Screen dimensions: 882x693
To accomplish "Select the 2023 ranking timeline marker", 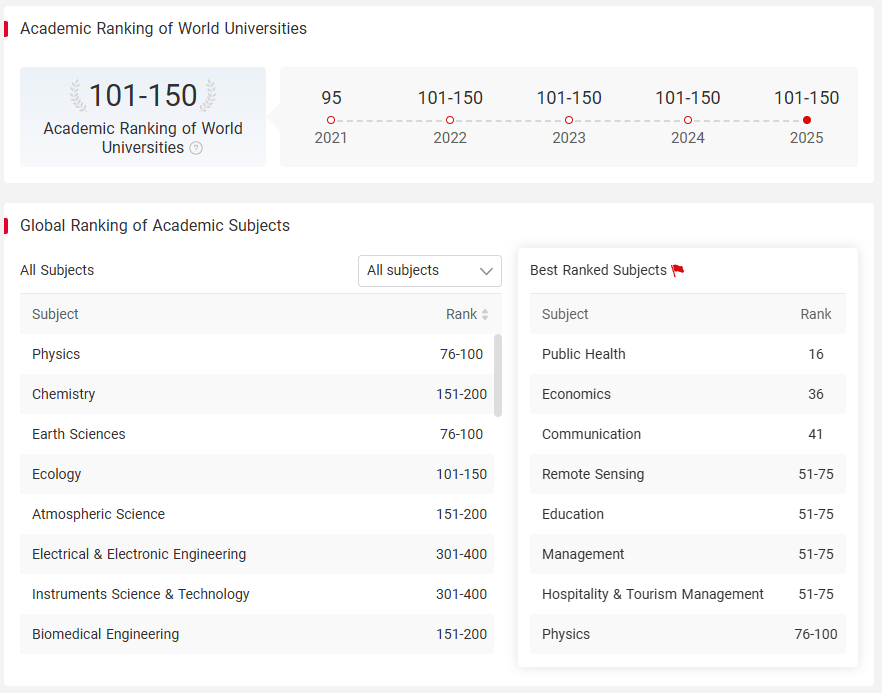I will tap(569, 120).
